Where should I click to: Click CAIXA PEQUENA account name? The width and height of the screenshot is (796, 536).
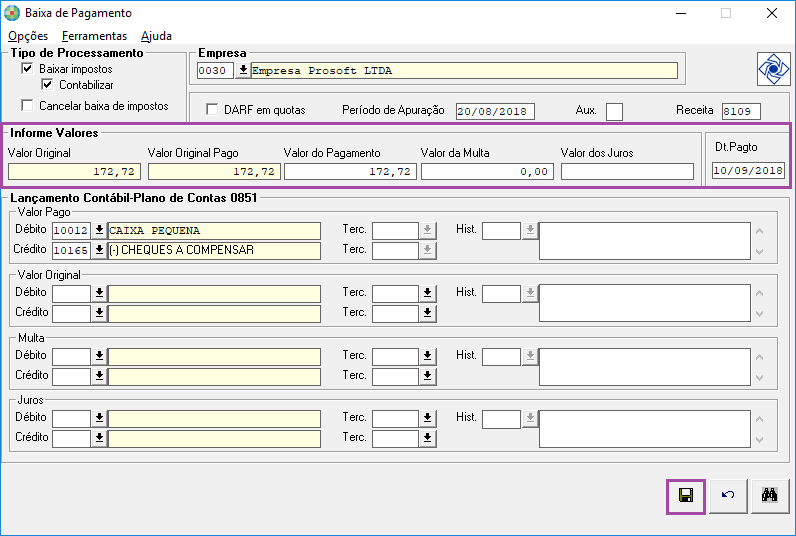214,230
